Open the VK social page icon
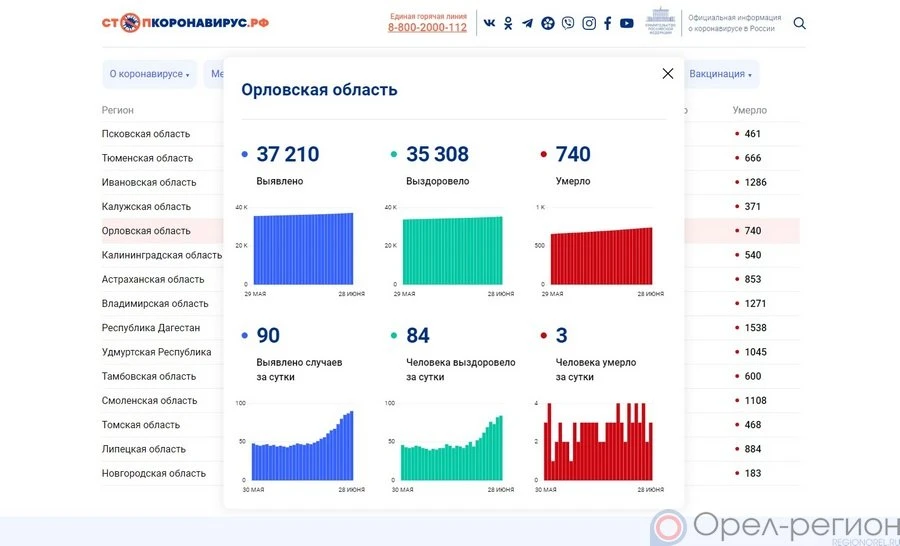900x546 pixels. (x=489, y=23)
